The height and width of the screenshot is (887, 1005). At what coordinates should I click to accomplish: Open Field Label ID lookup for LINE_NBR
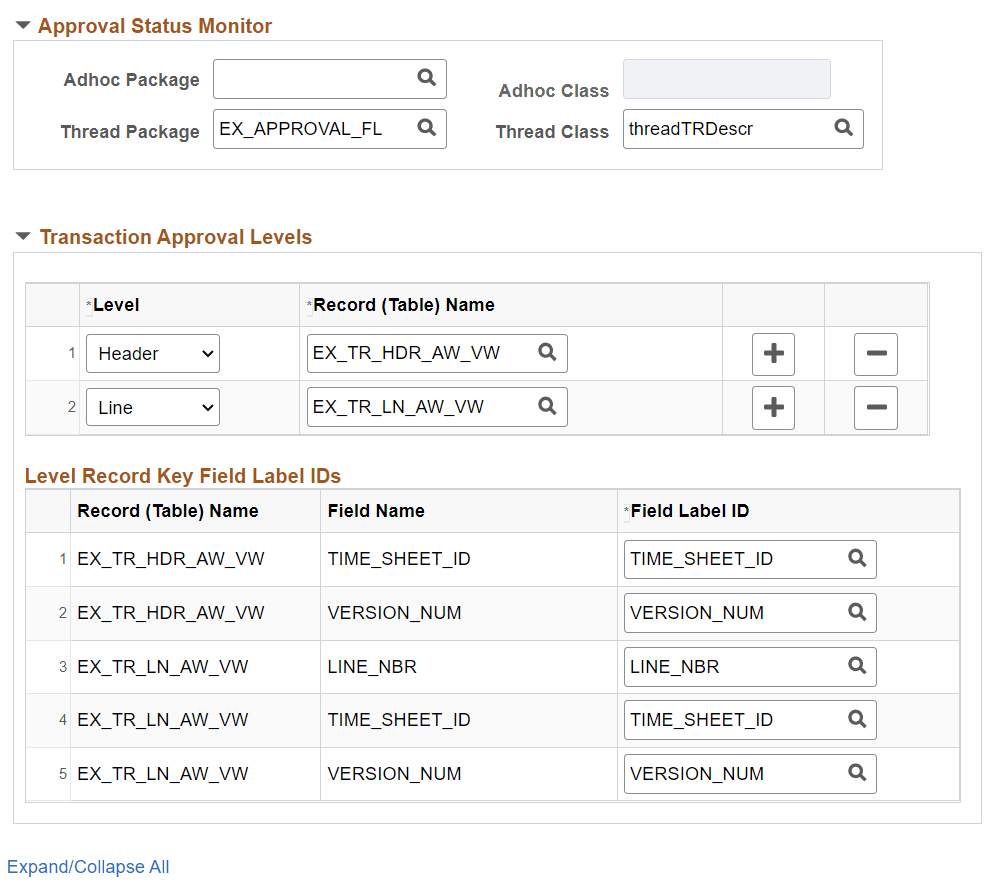(x=857, y=666)
